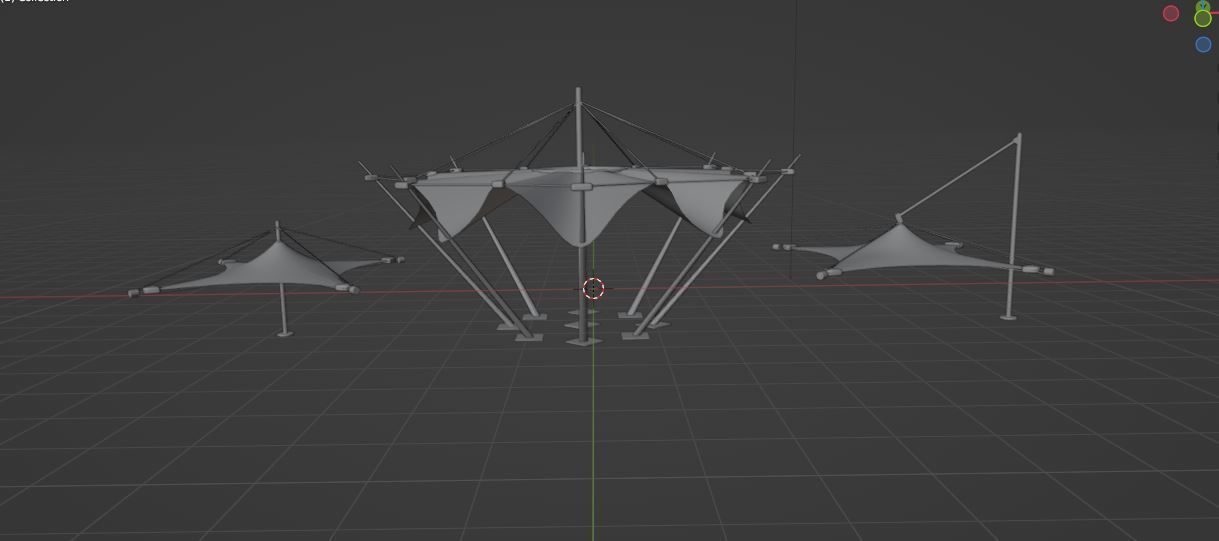1219x541 pixels.
Task: Select the tall angled post of right shade sail
Action: coord(1014,225)
